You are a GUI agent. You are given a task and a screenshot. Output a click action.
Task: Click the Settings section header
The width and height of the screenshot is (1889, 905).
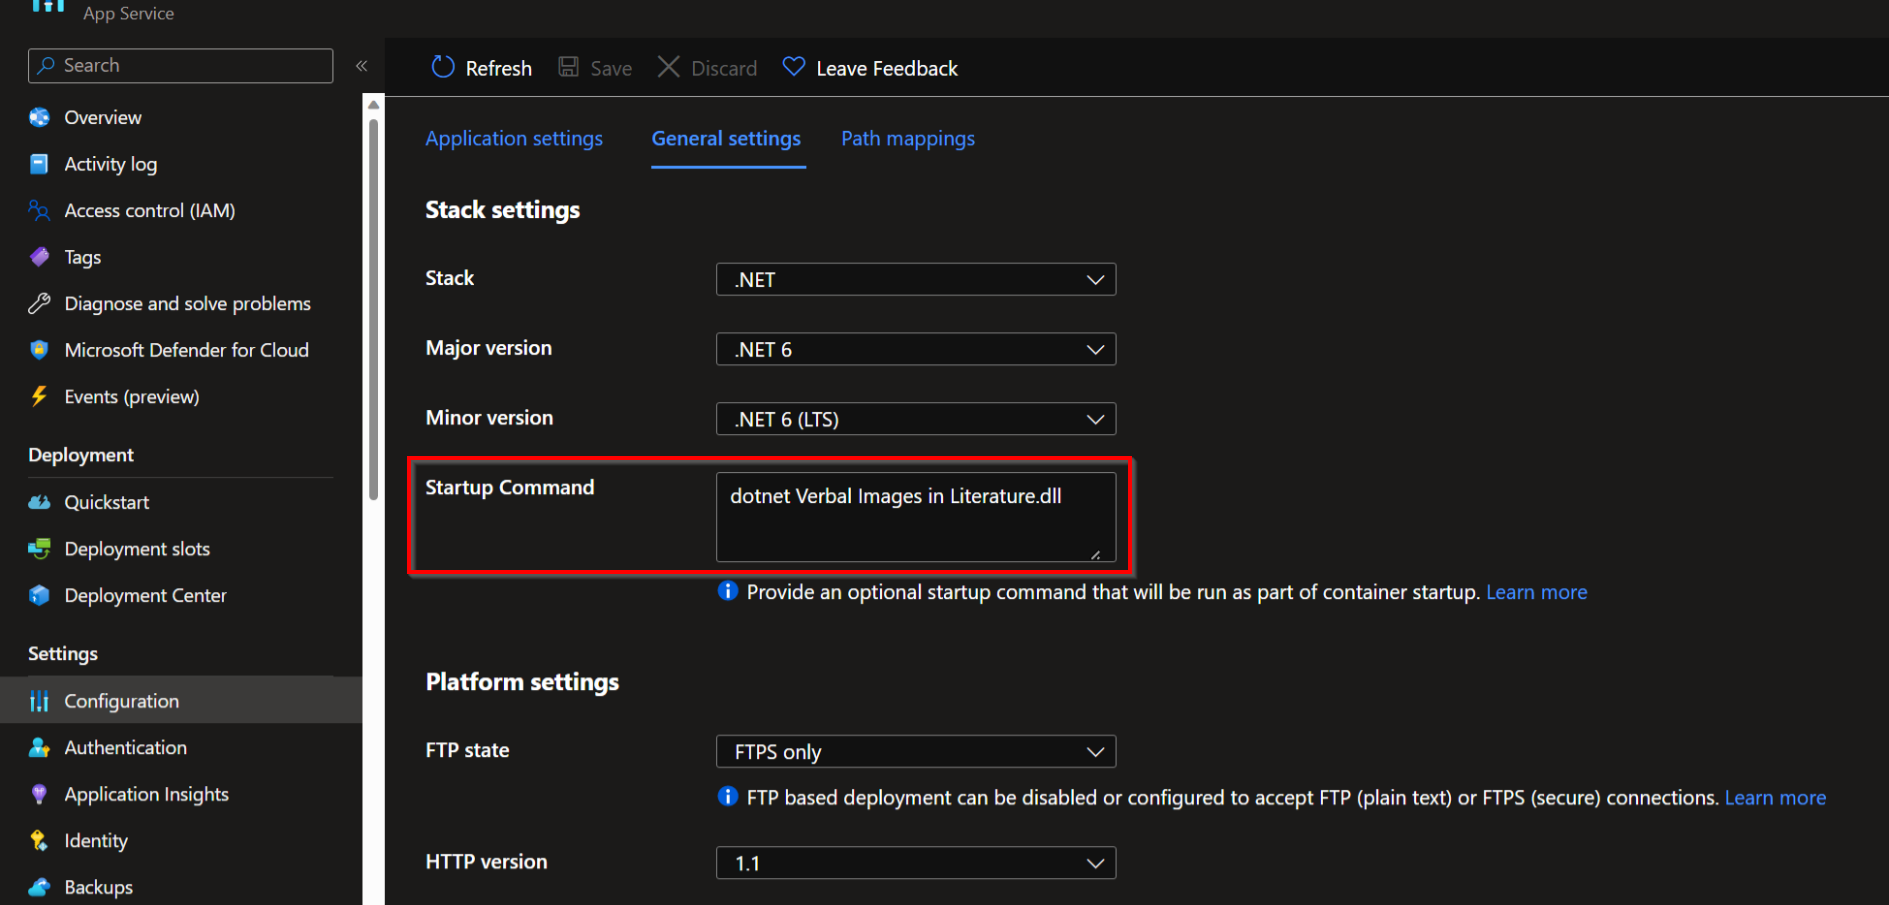[x=63, y=654]
